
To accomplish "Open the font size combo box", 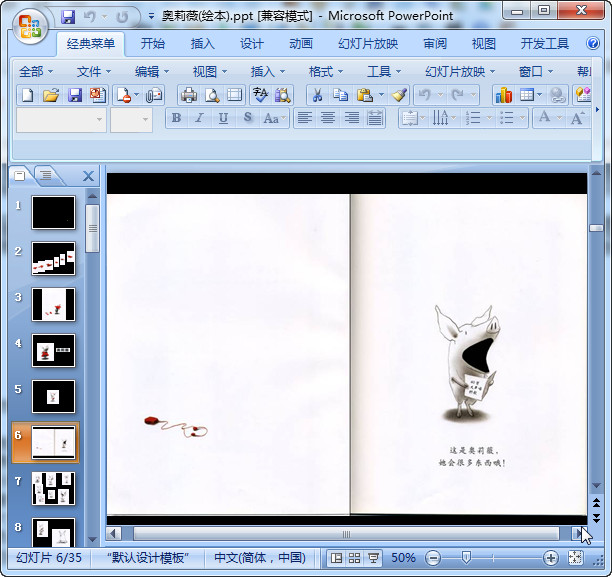I will pos(131,120).
